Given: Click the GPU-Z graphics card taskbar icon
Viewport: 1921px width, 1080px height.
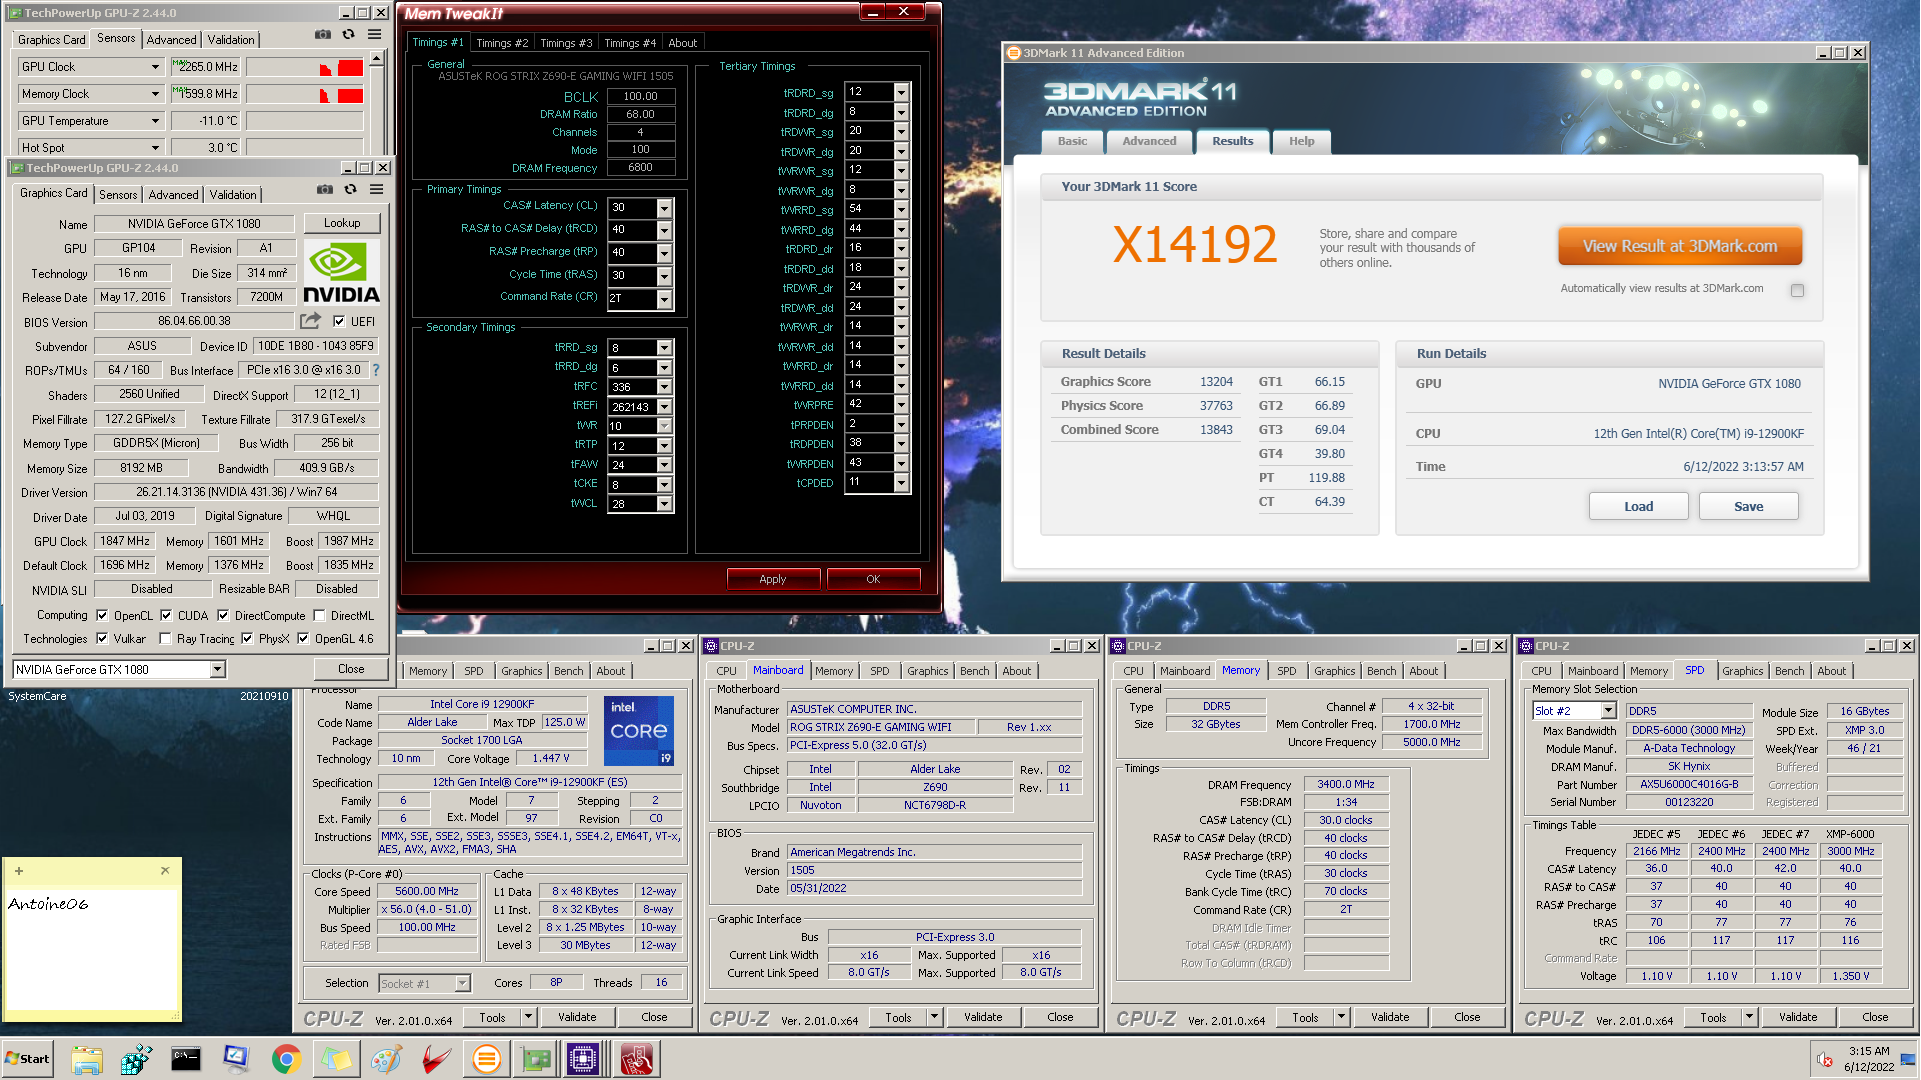Looking at the screenshot, I should click(536, 1059).
